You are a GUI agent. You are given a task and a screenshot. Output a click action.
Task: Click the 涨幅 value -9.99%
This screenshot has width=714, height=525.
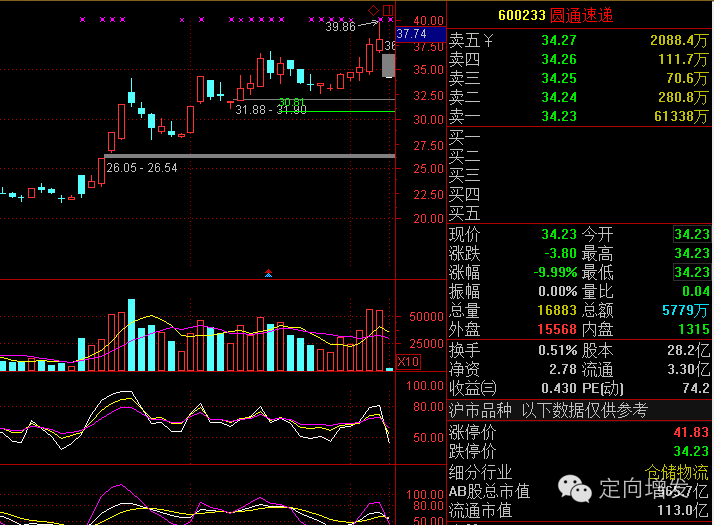pos(556,272)
